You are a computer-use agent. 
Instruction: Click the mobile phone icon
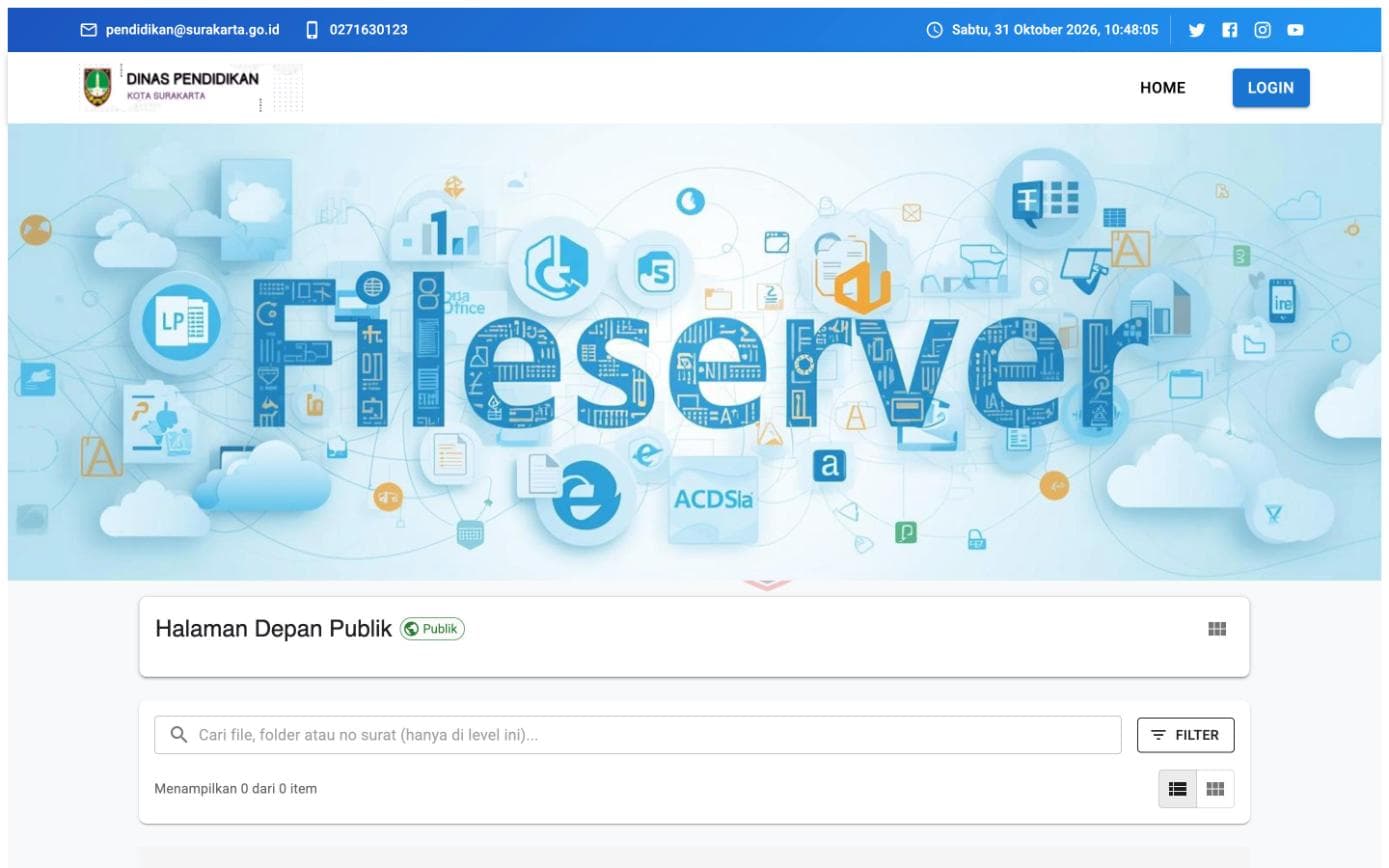(312, 30)
